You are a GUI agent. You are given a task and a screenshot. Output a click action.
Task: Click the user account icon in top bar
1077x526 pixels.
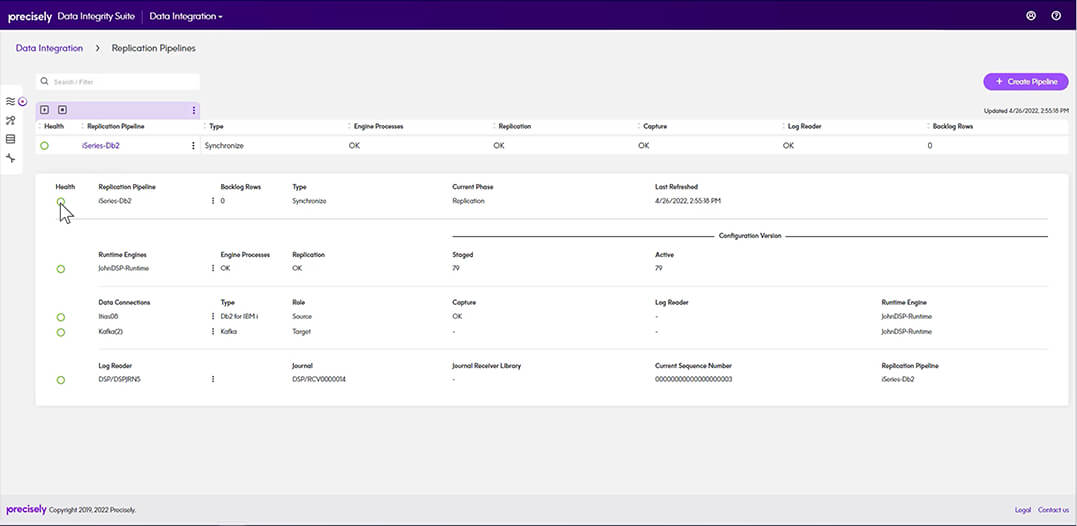click(1030, 16)
